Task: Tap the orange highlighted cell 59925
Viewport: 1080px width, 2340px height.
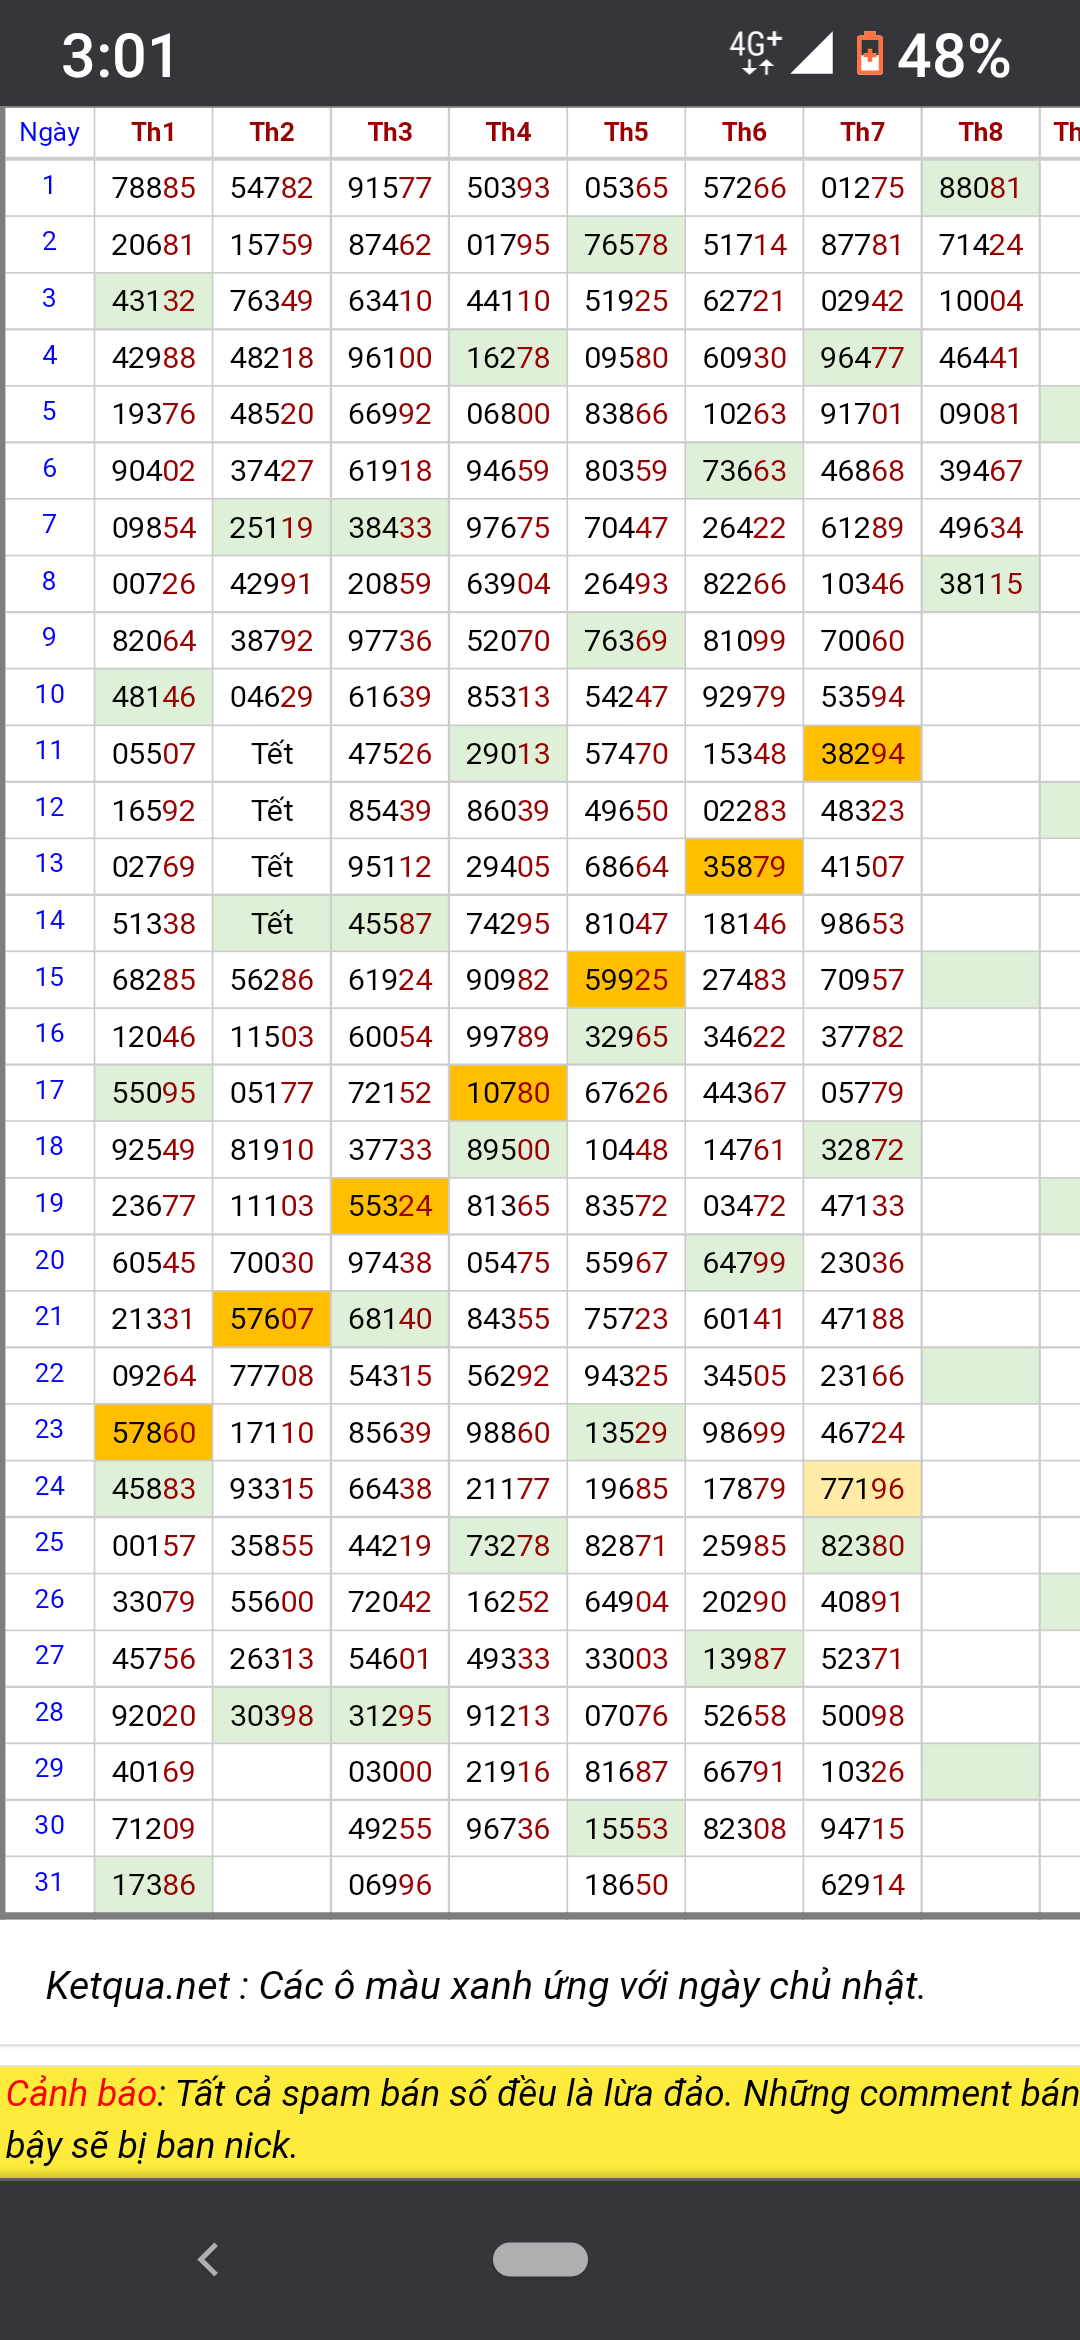Action: click(626, 980)
